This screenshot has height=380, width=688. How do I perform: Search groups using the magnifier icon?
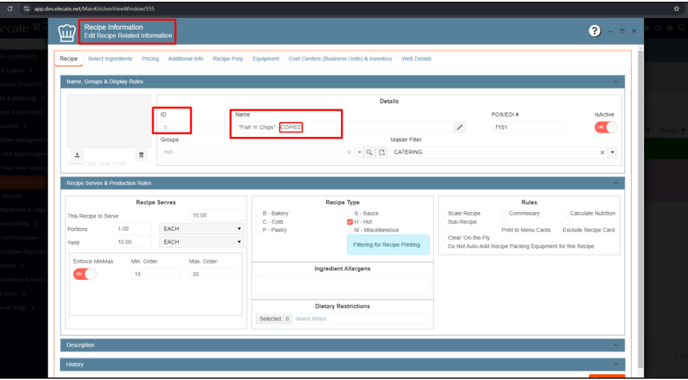click(x=369, y=152)
